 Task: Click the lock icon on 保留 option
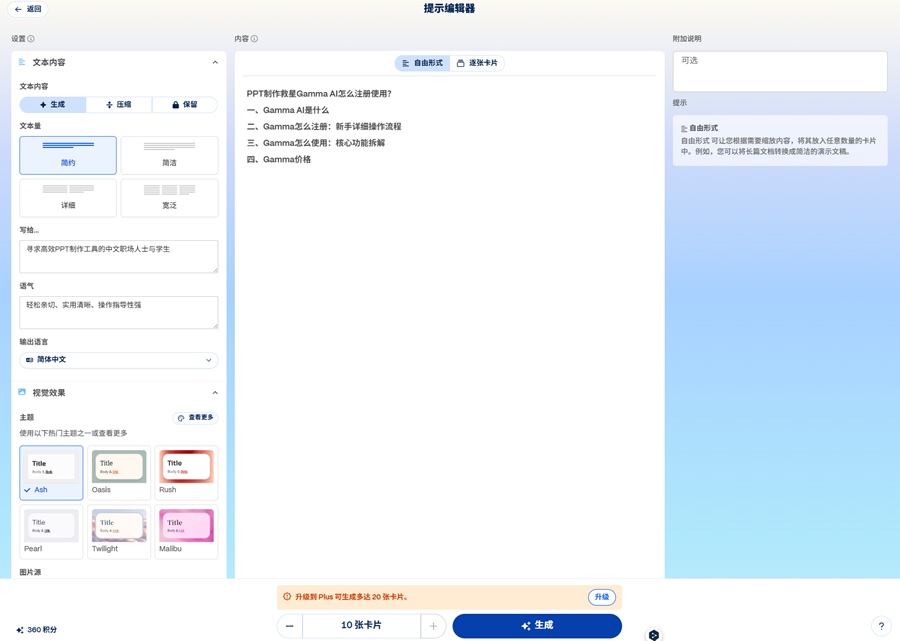(x=175, y=104)
